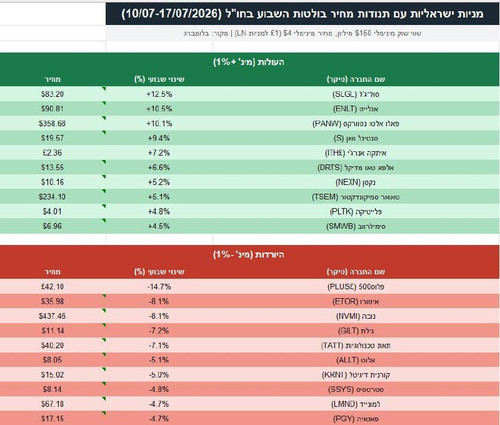500x425 pixels.
Task: Click the $40.20 price cell
Action: (x=53, y=345)
